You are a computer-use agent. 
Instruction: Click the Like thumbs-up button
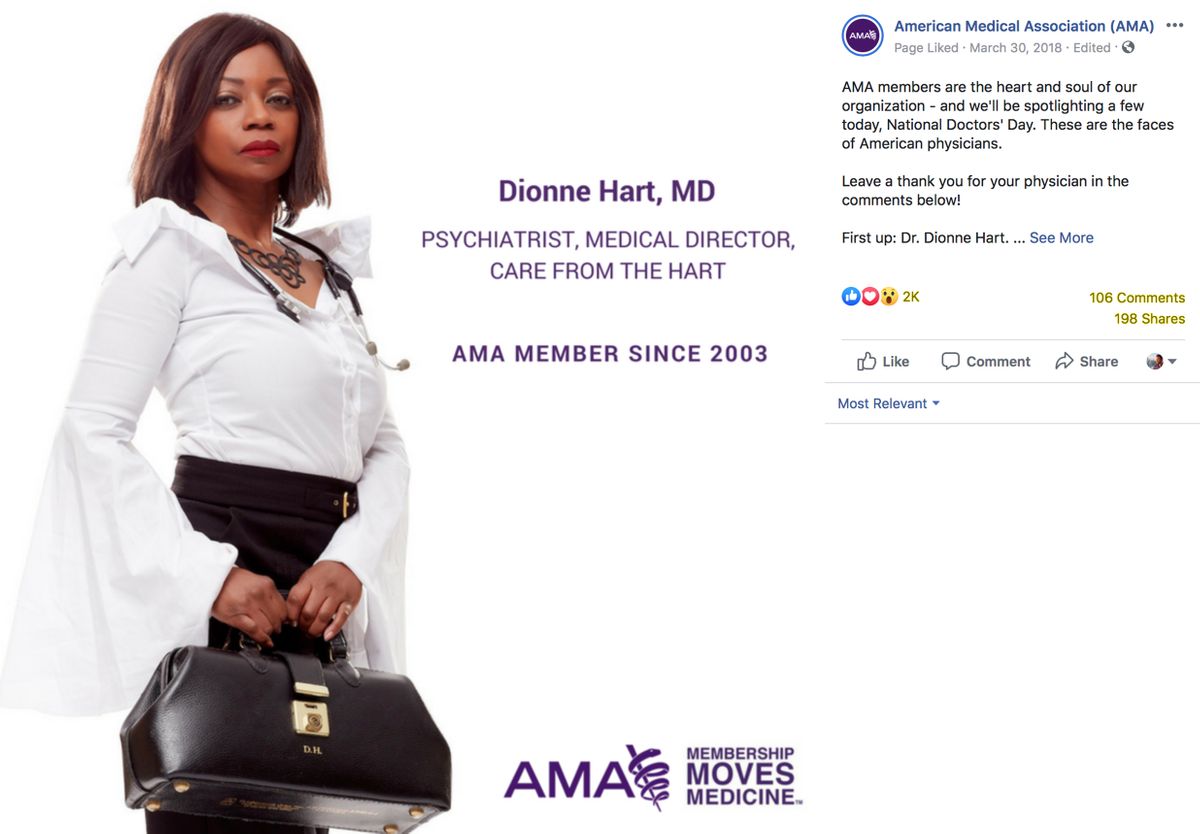pos(883,361)
